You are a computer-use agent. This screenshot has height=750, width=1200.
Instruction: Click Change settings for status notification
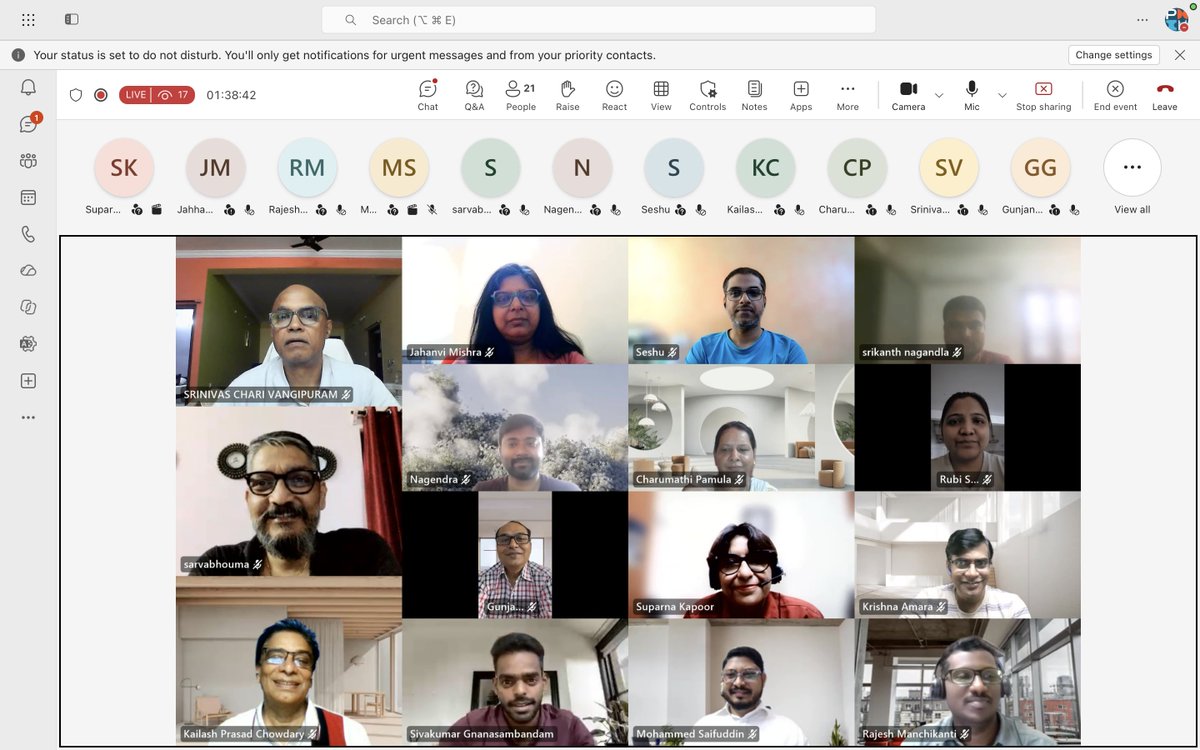pos(1114,55)
